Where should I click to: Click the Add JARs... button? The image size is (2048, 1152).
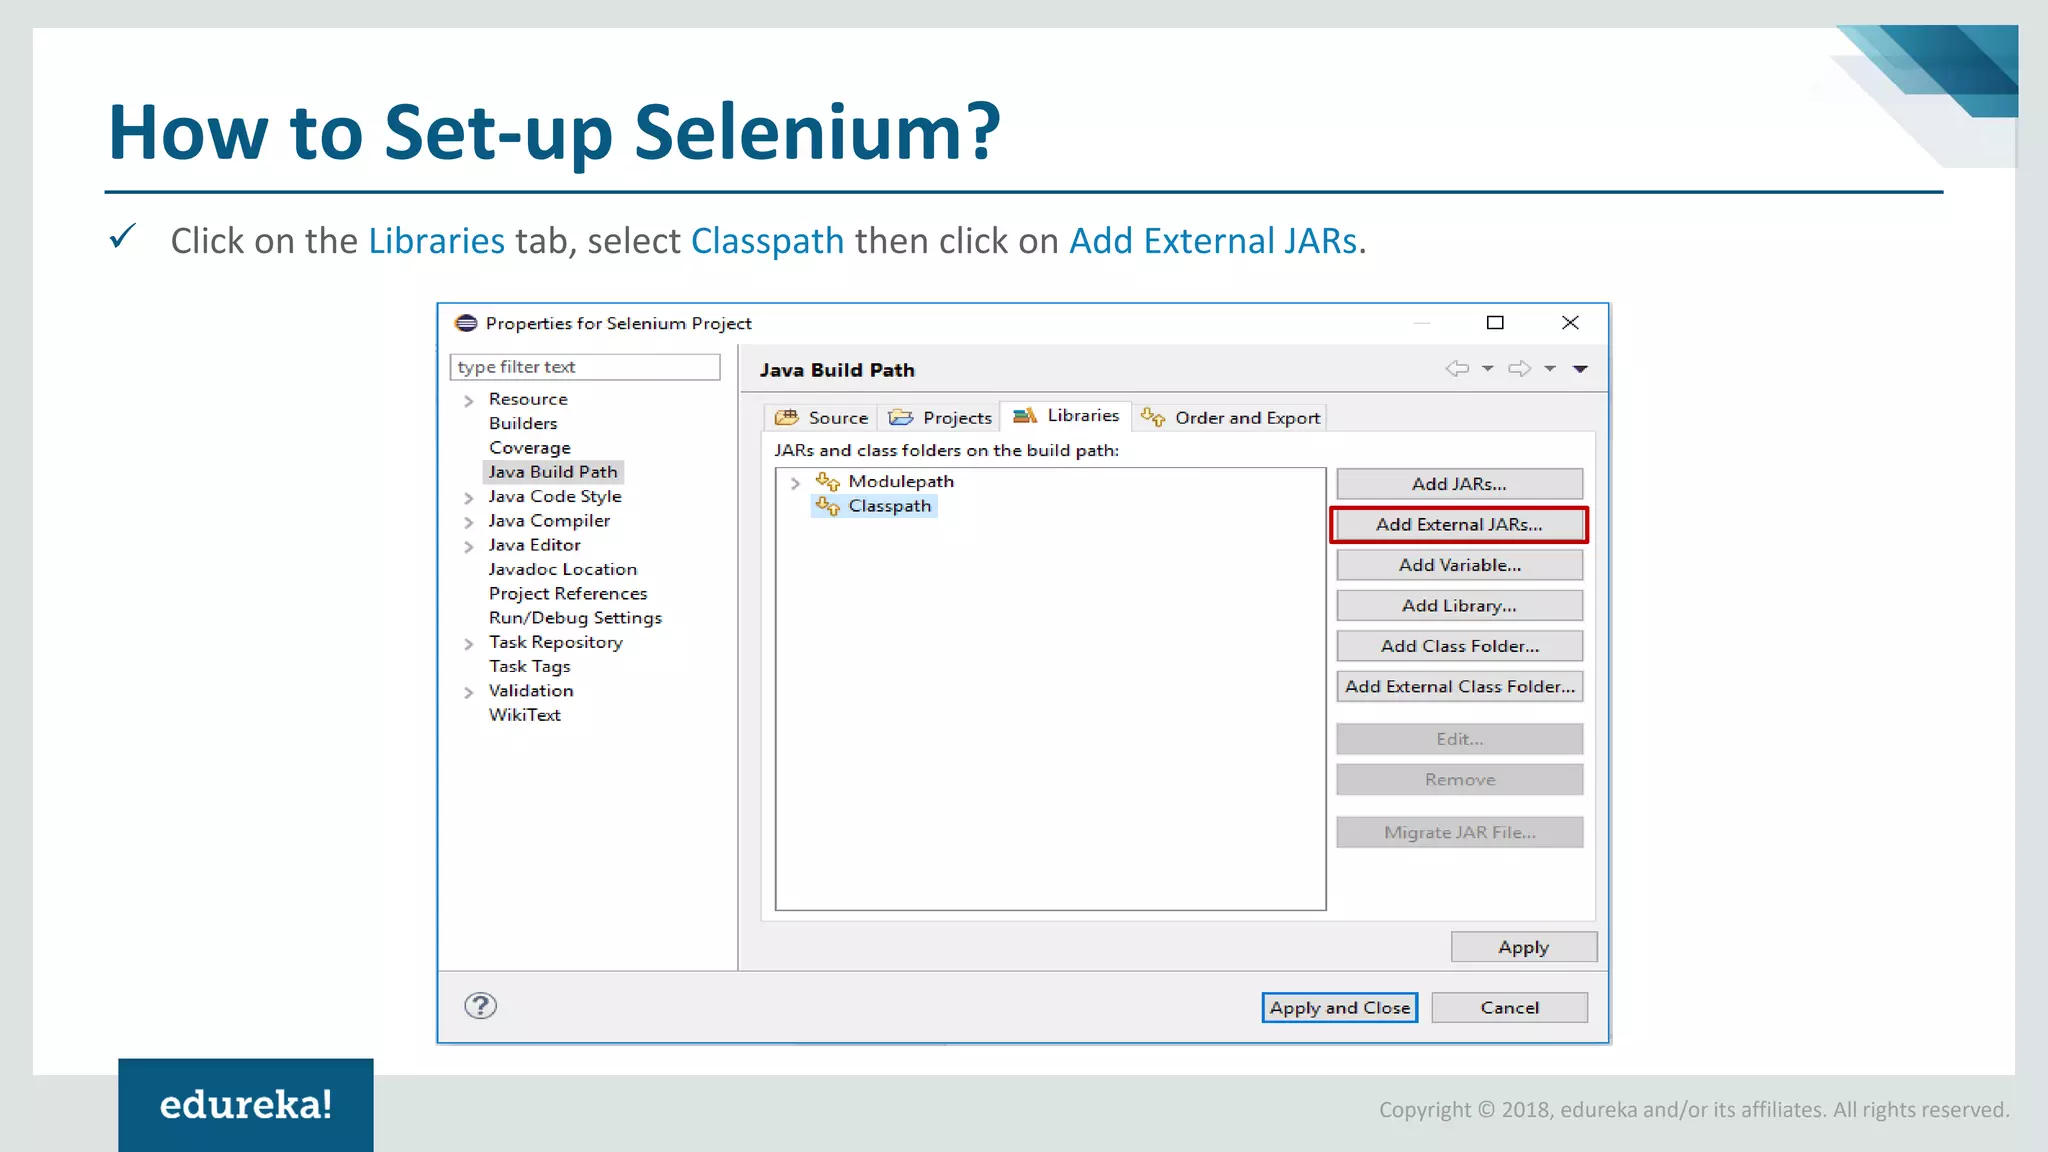[1459, 484]
